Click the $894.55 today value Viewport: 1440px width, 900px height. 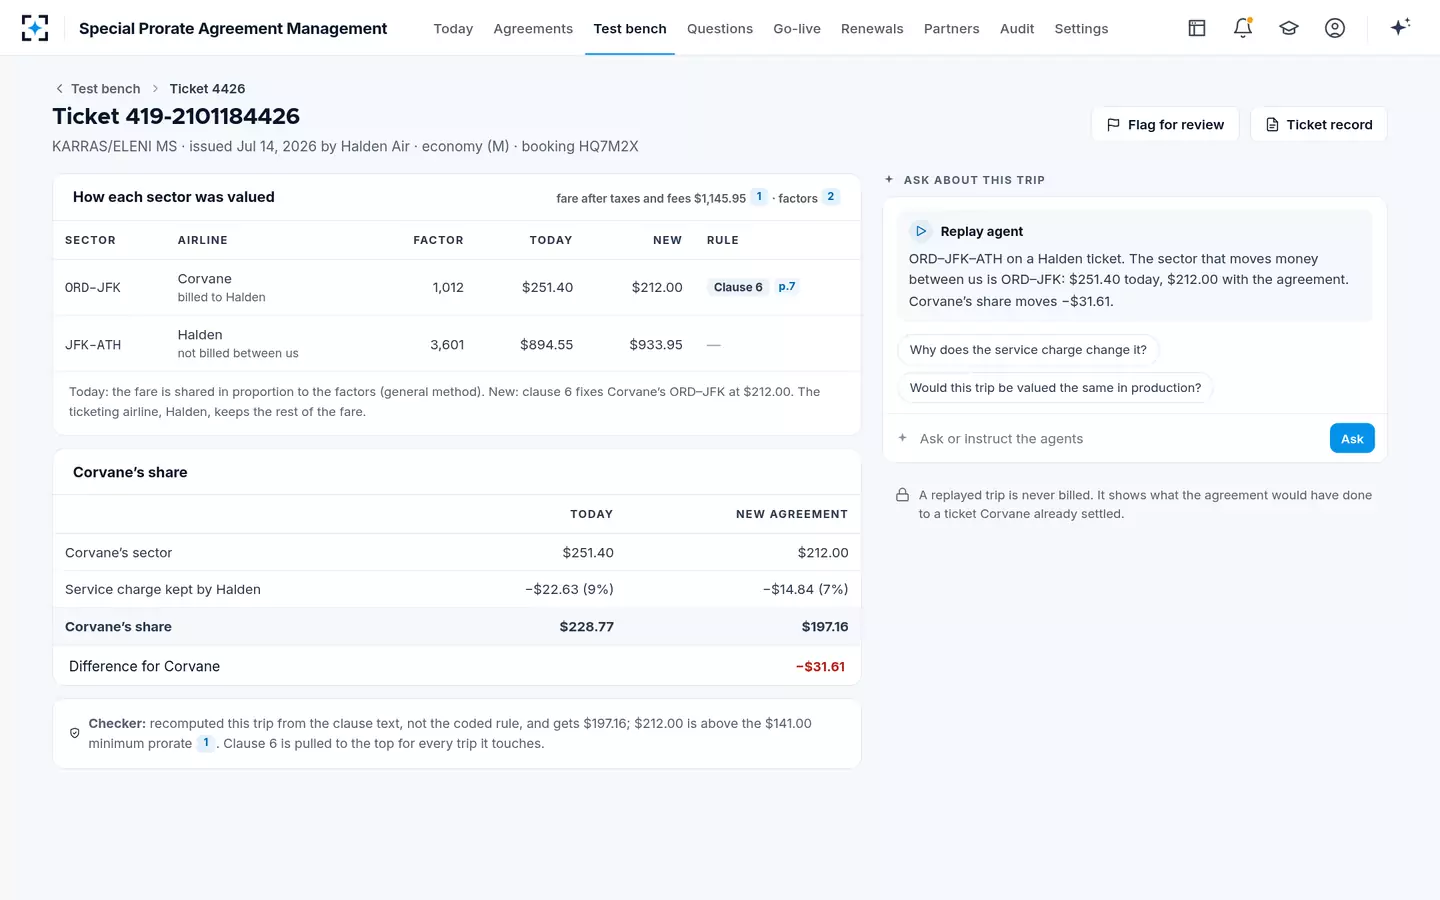[x=546, y=345]
